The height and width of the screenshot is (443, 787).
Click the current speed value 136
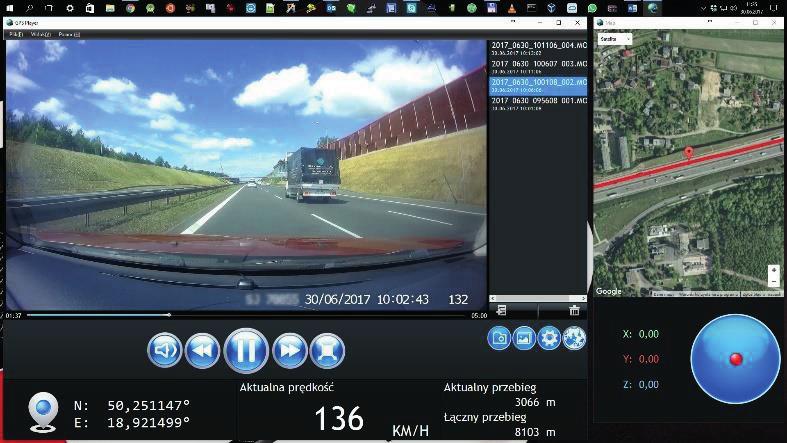339,419
